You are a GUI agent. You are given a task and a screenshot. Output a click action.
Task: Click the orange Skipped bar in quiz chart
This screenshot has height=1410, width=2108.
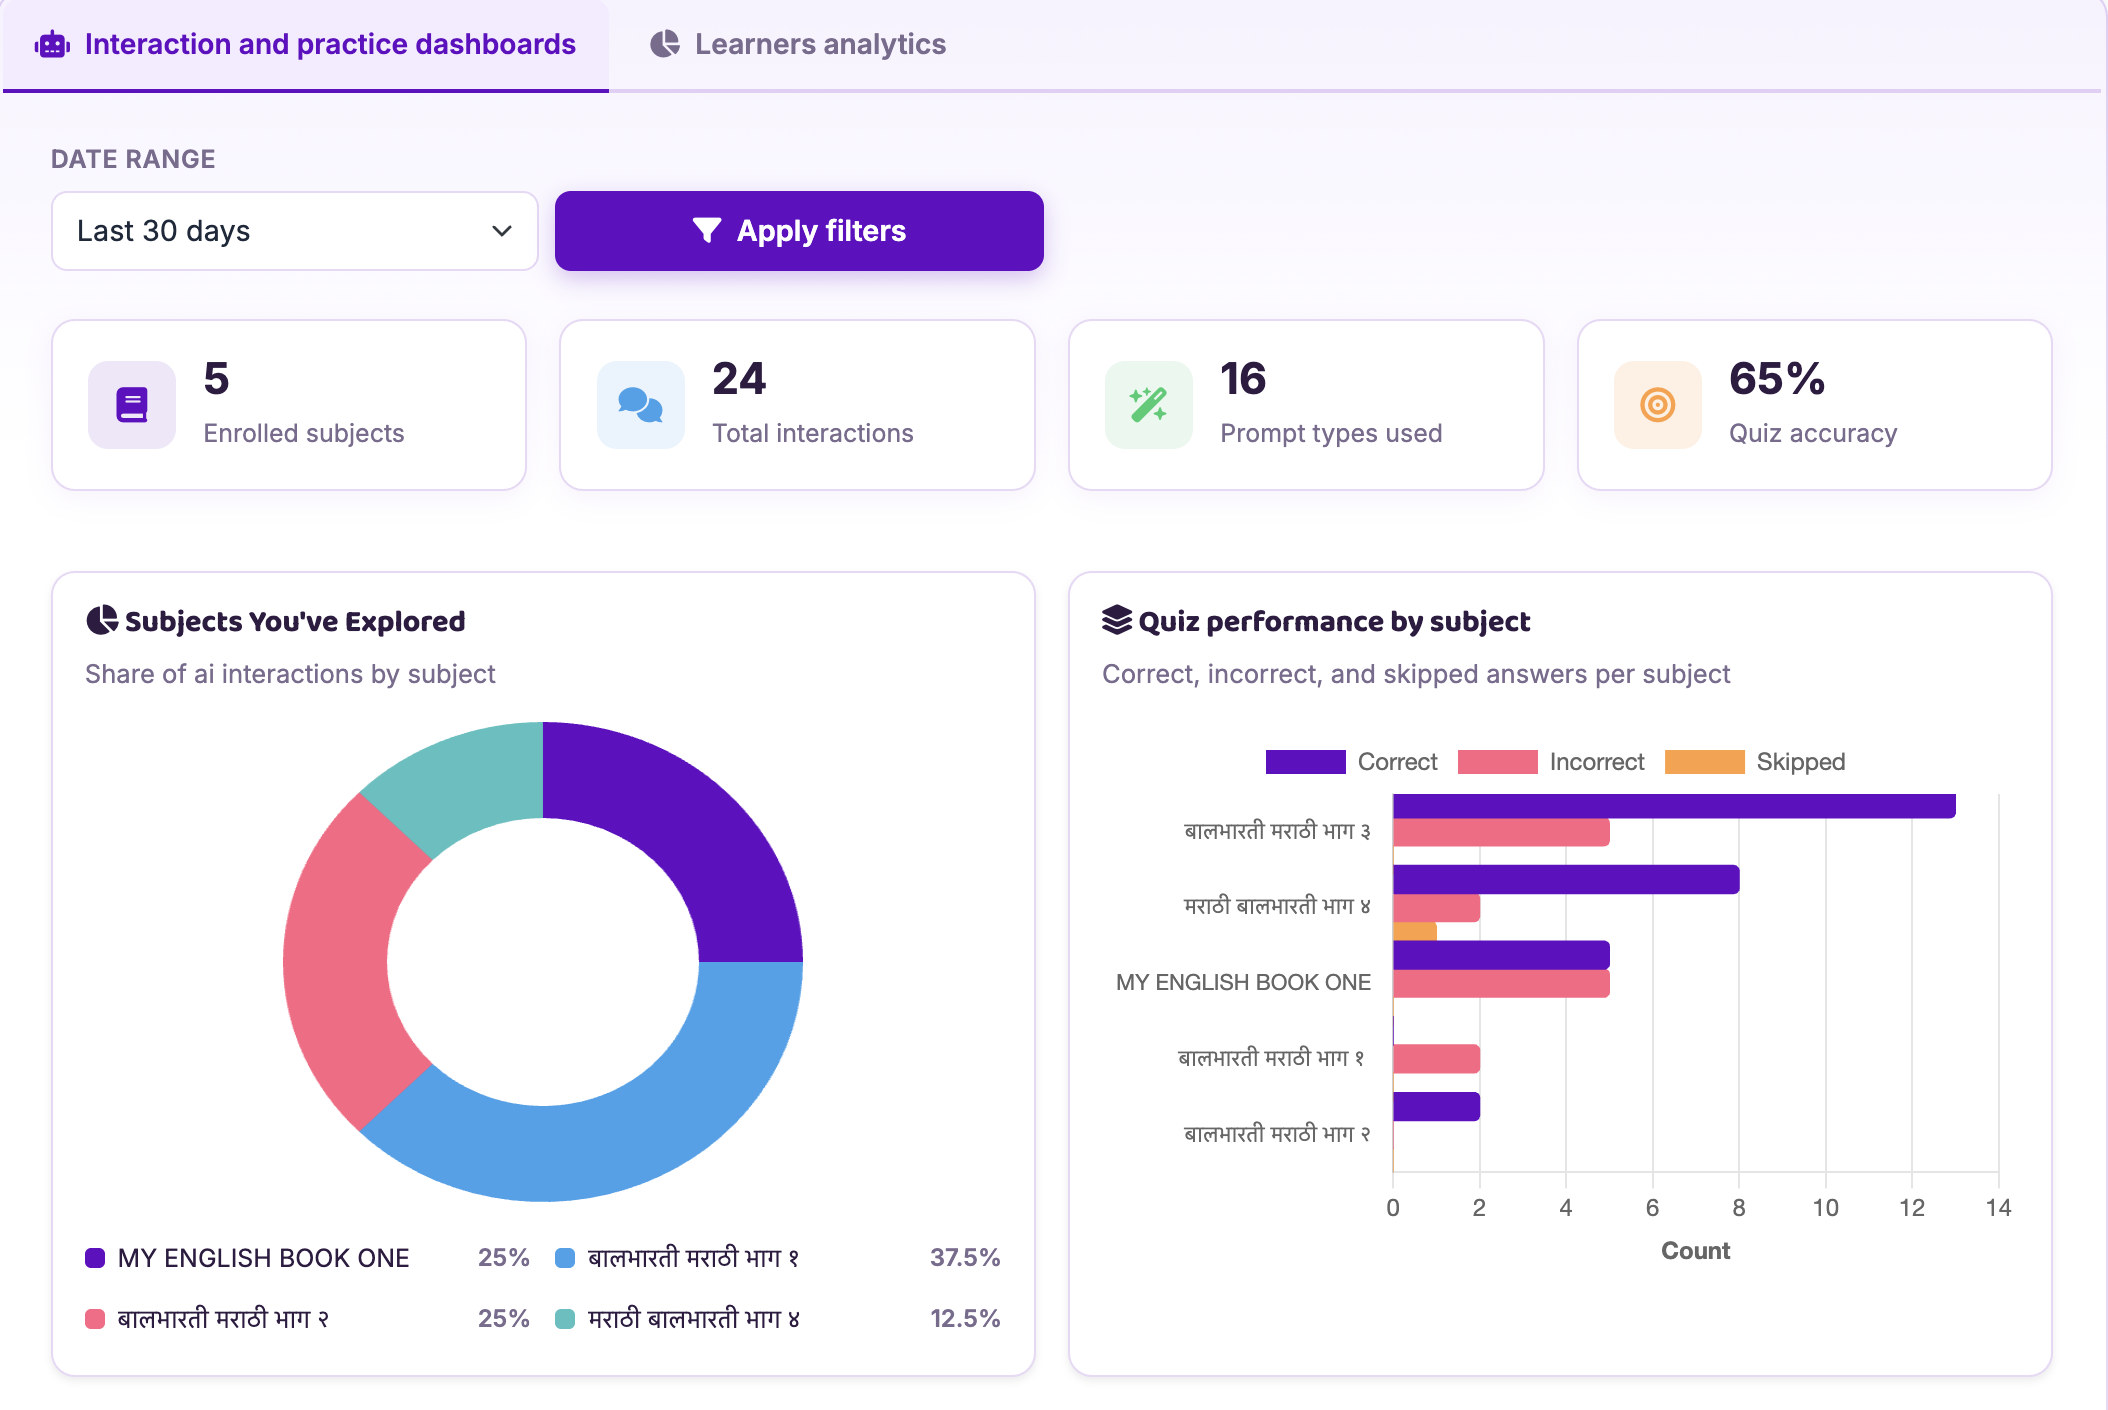coord(1415,932)
